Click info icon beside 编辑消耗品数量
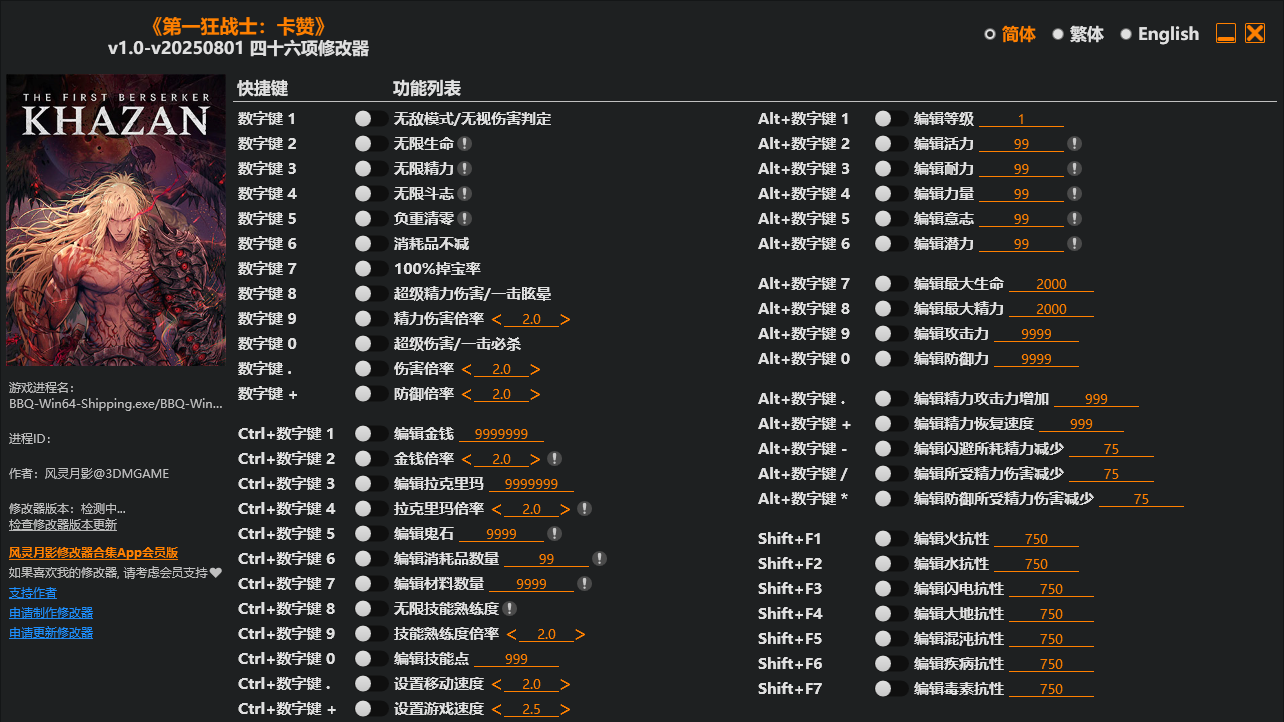This screenshot has height=722, width=1284. point(599,559)
